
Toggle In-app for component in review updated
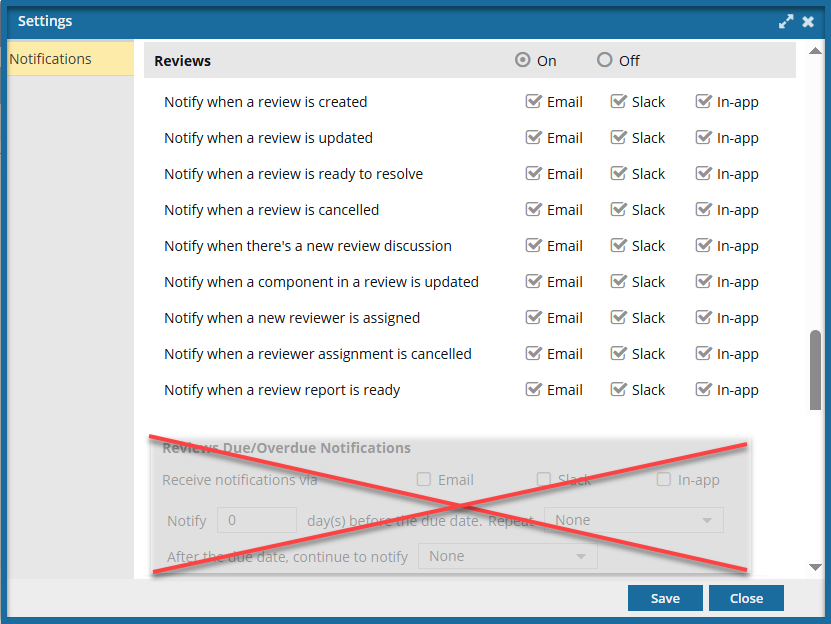[x=704, y=282]
